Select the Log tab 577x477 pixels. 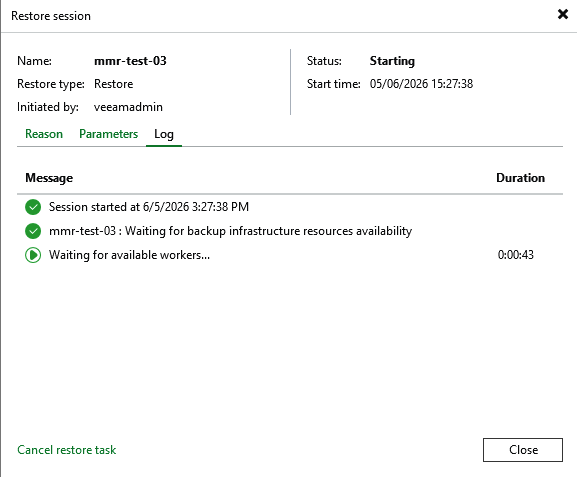(x=164, y=134)
